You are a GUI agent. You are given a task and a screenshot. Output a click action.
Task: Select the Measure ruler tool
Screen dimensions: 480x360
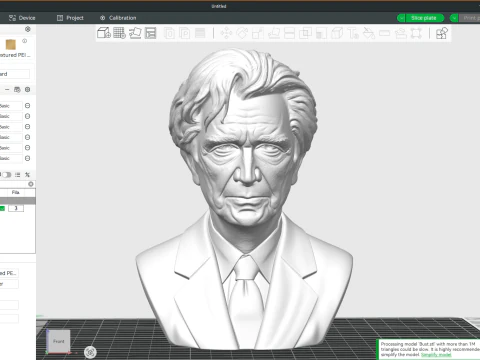point(384,33)
